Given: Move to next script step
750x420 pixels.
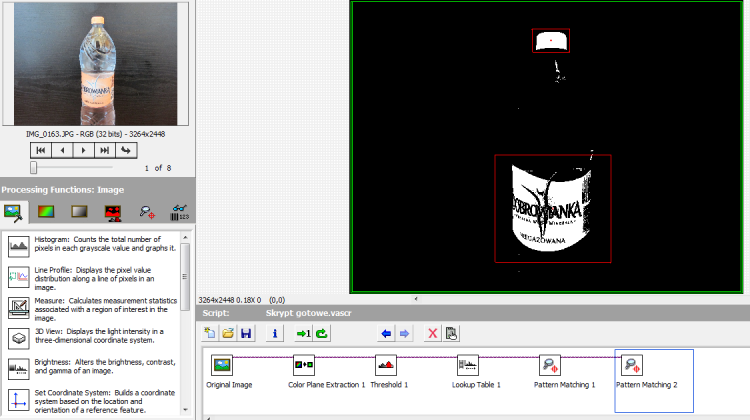Looking at the screenshot, I should (404, 333).
